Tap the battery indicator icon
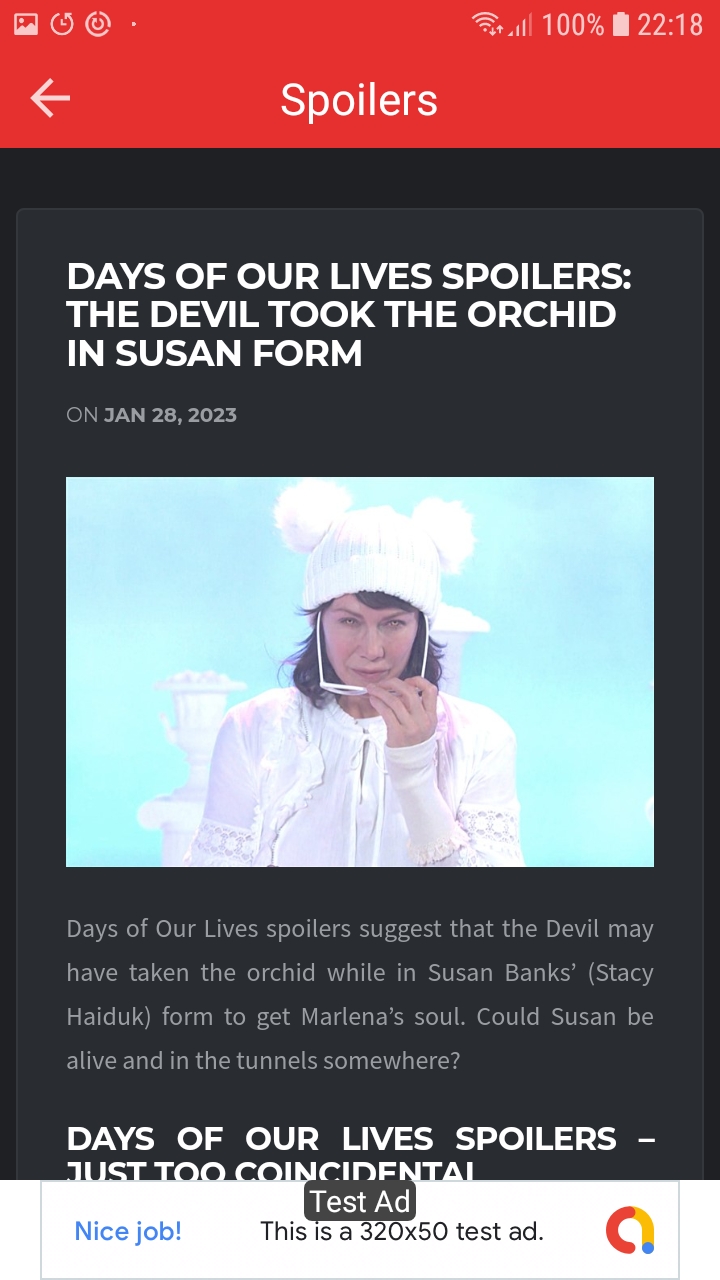 pos(620,23)
